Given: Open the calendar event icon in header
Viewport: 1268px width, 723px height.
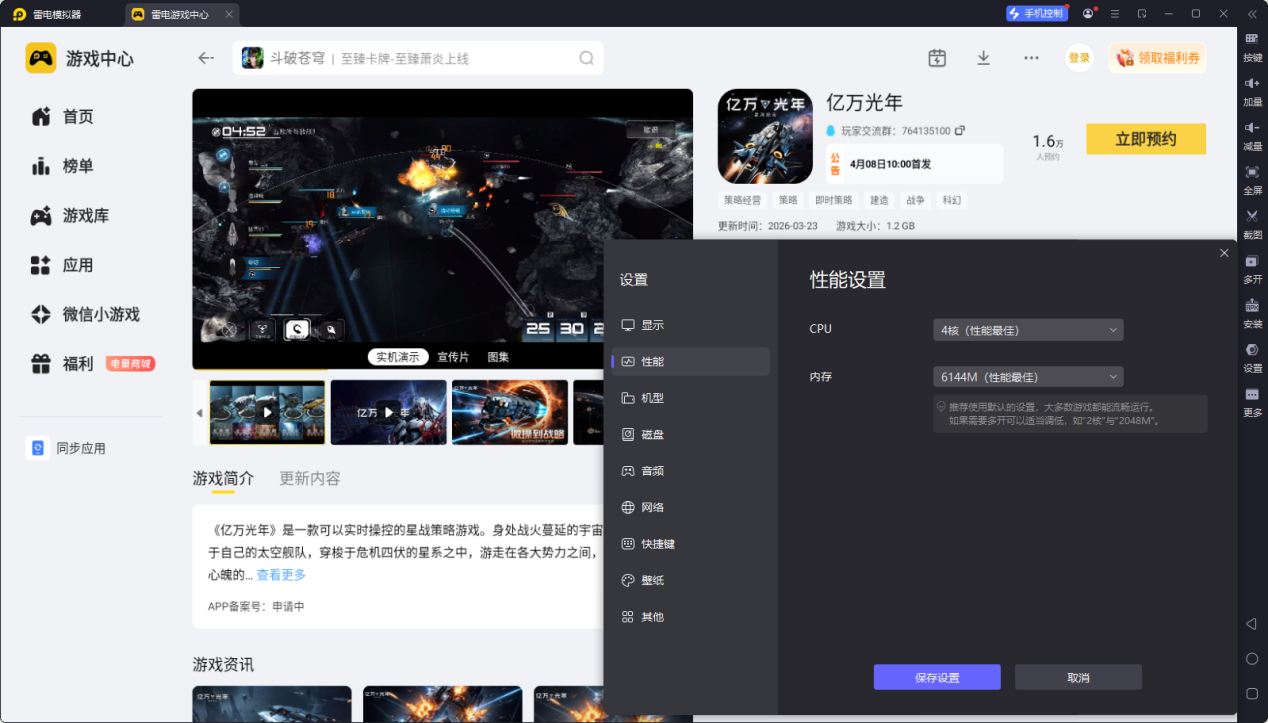Looking at the screenshot, I should (x=937, y=58).
